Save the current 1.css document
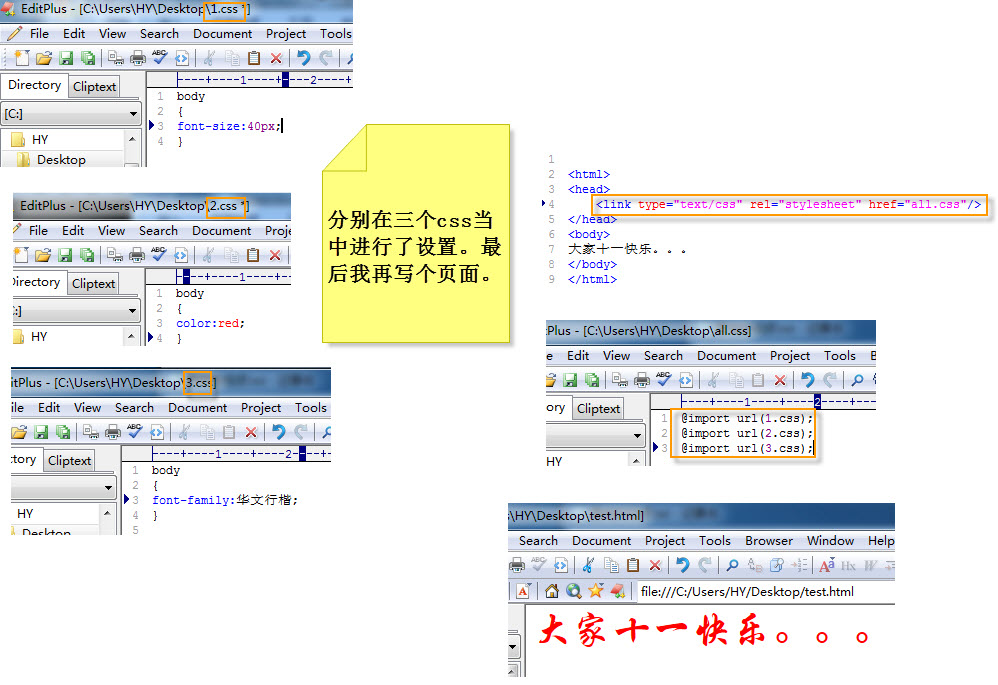 (x=66, y=57)
